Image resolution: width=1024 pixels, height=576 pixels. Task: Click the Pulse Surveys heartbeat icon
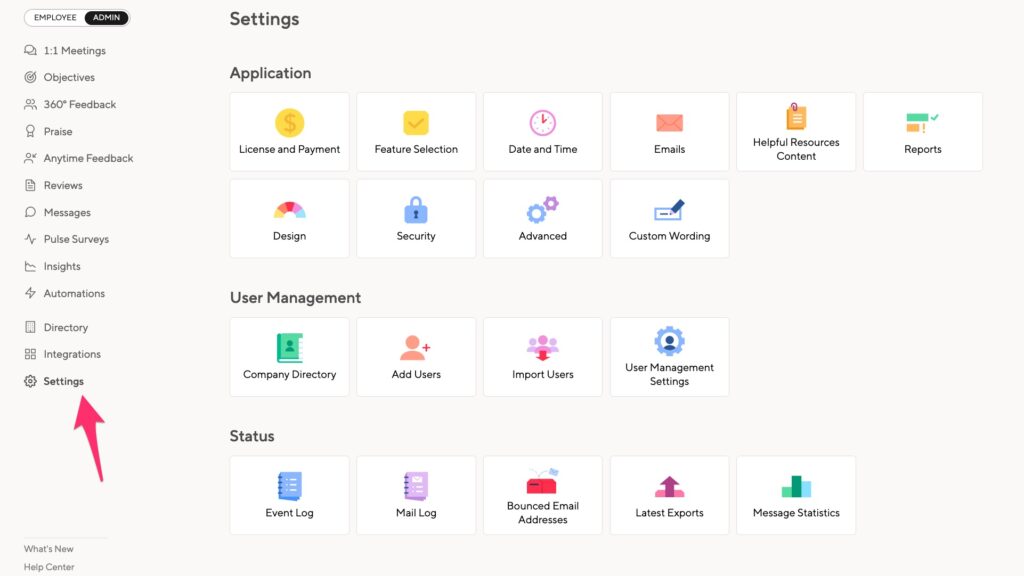click(30, 239)
